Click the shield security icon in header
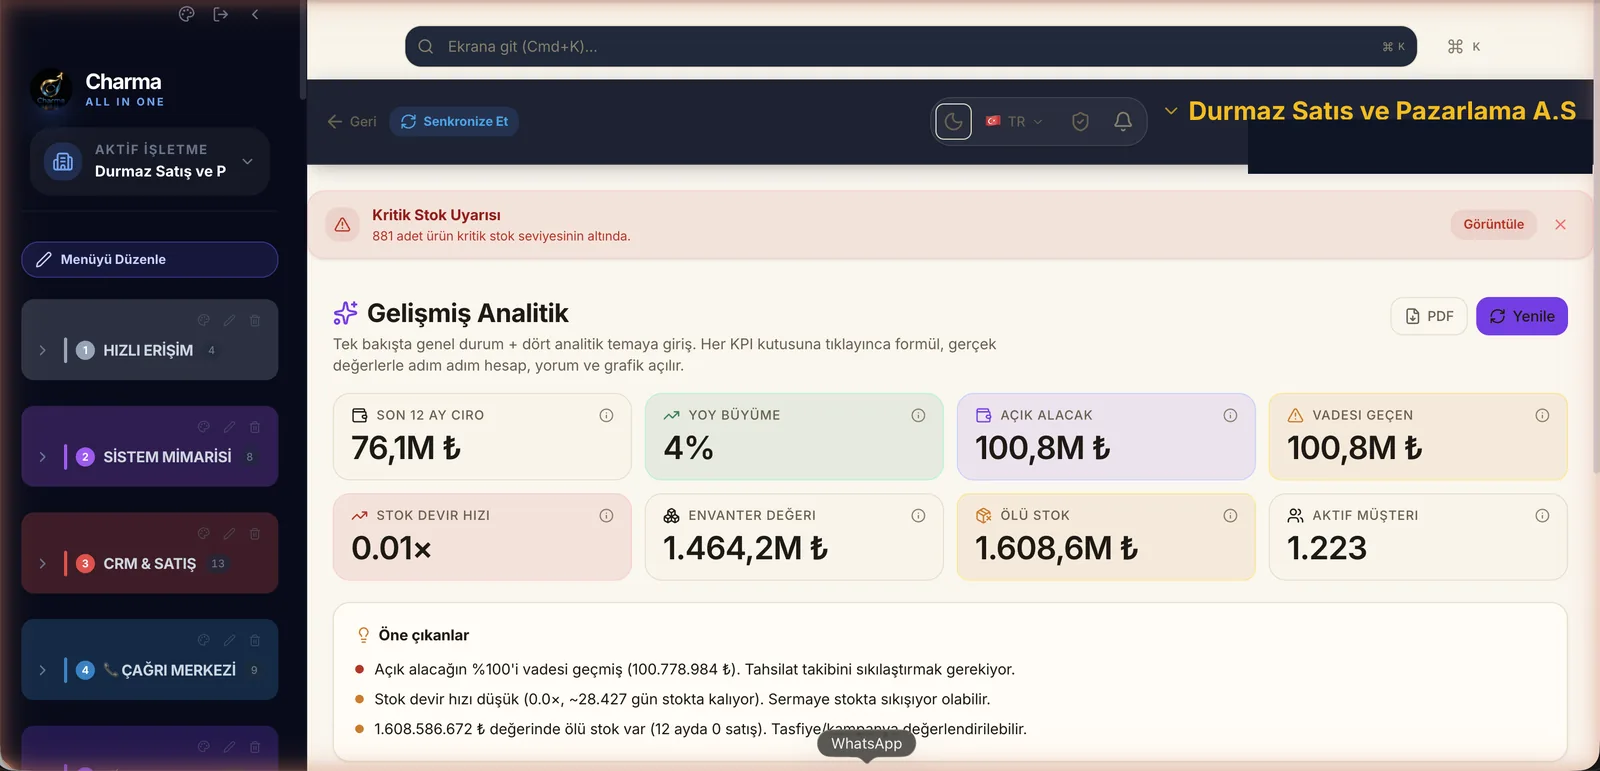 click(x=1080, y=122)
